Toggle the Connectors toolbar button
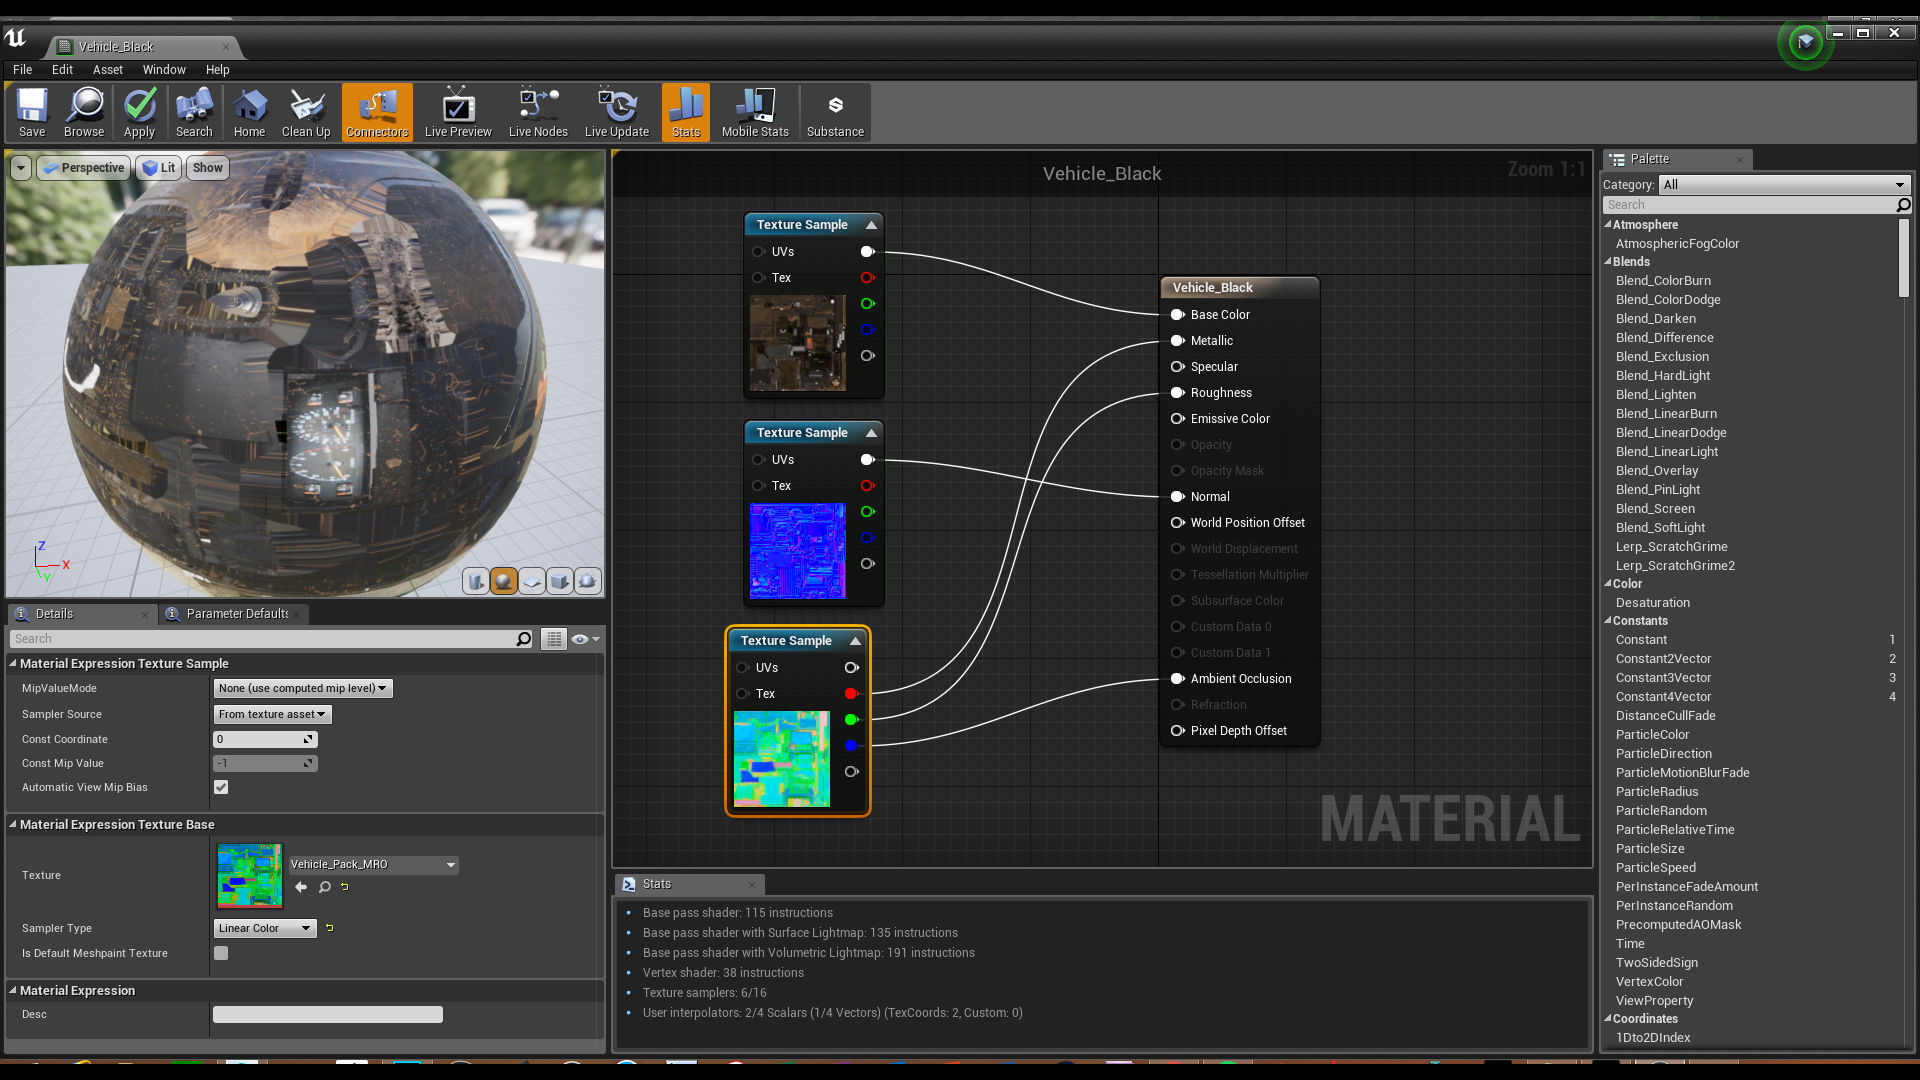Image resolution: width=1920 pixels, height=1080 pixels. [377, 112]
